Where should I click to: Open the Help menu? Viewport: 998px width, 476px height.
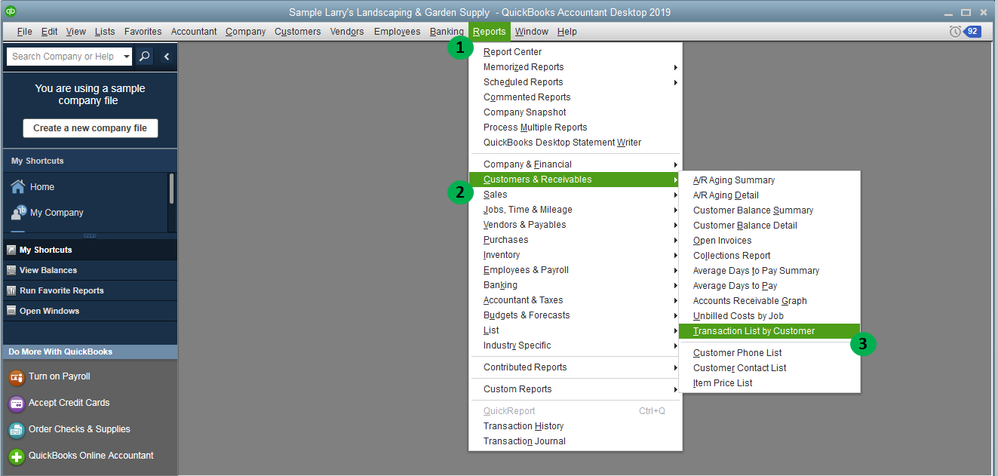[x=566, y=32]
